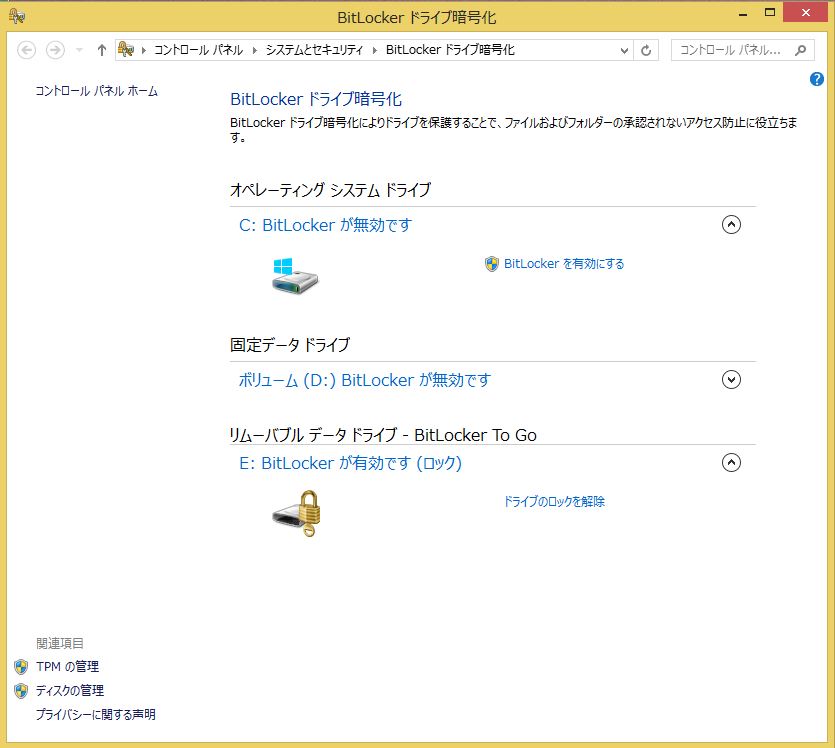Click the forward navigation arrow
835x748 pixels.
click(55, 50)
